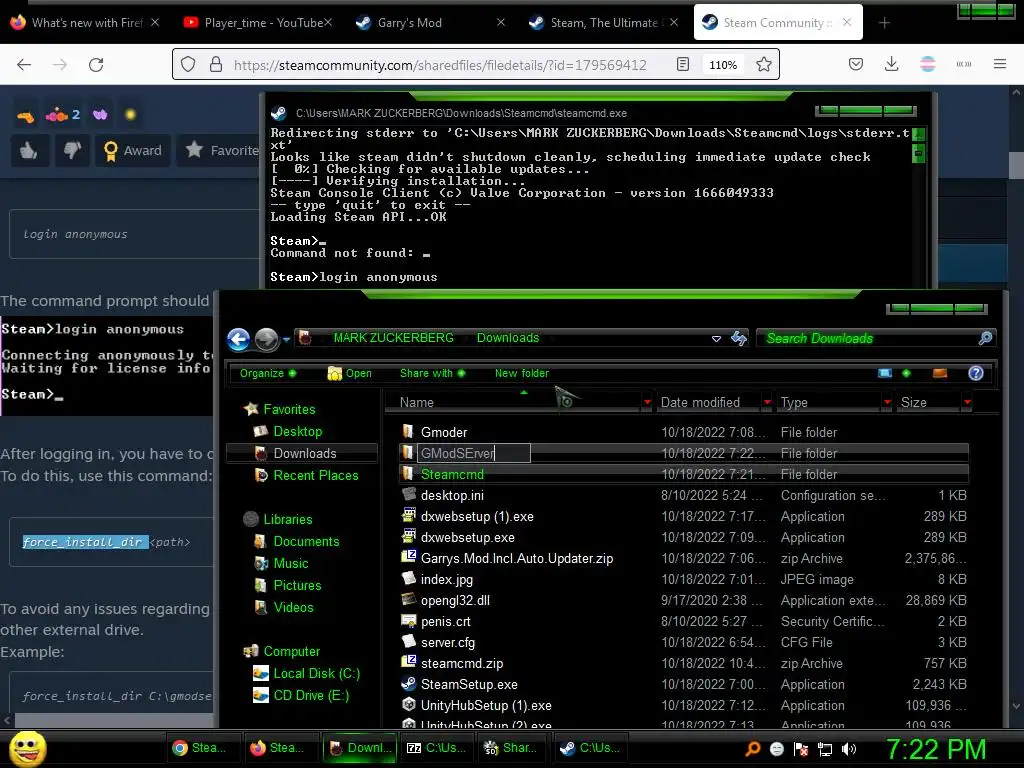Open Firefox downloads panel
This screenshot has height=768, width=1024.
pos(891,64)
